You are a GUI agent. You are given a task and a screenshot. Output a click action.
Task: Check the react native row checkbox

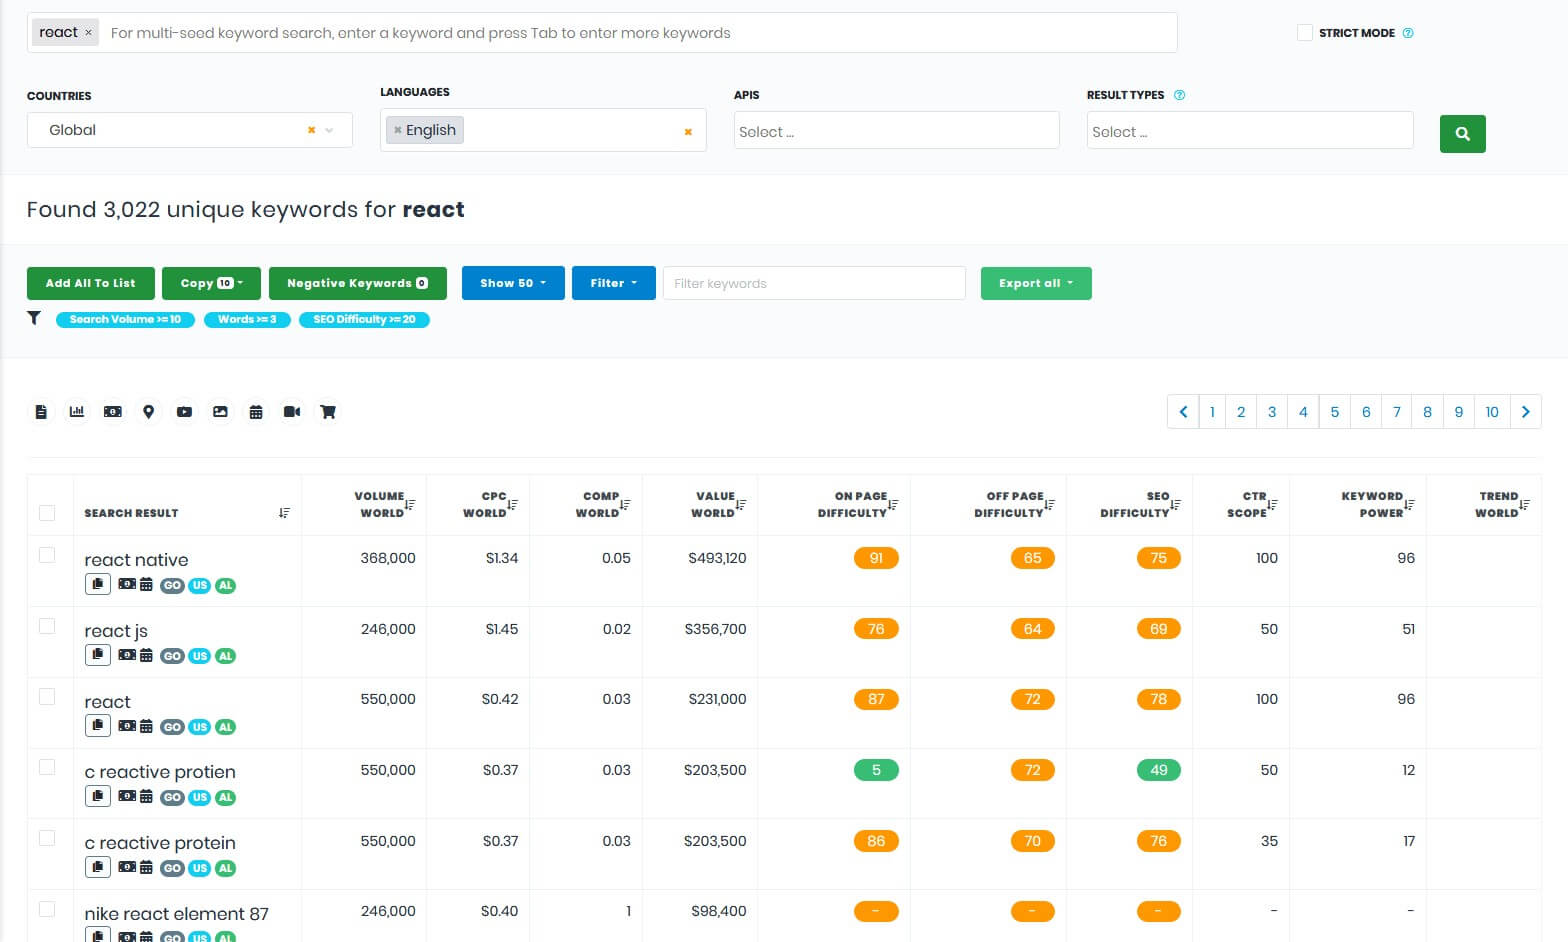coord(47,555)
